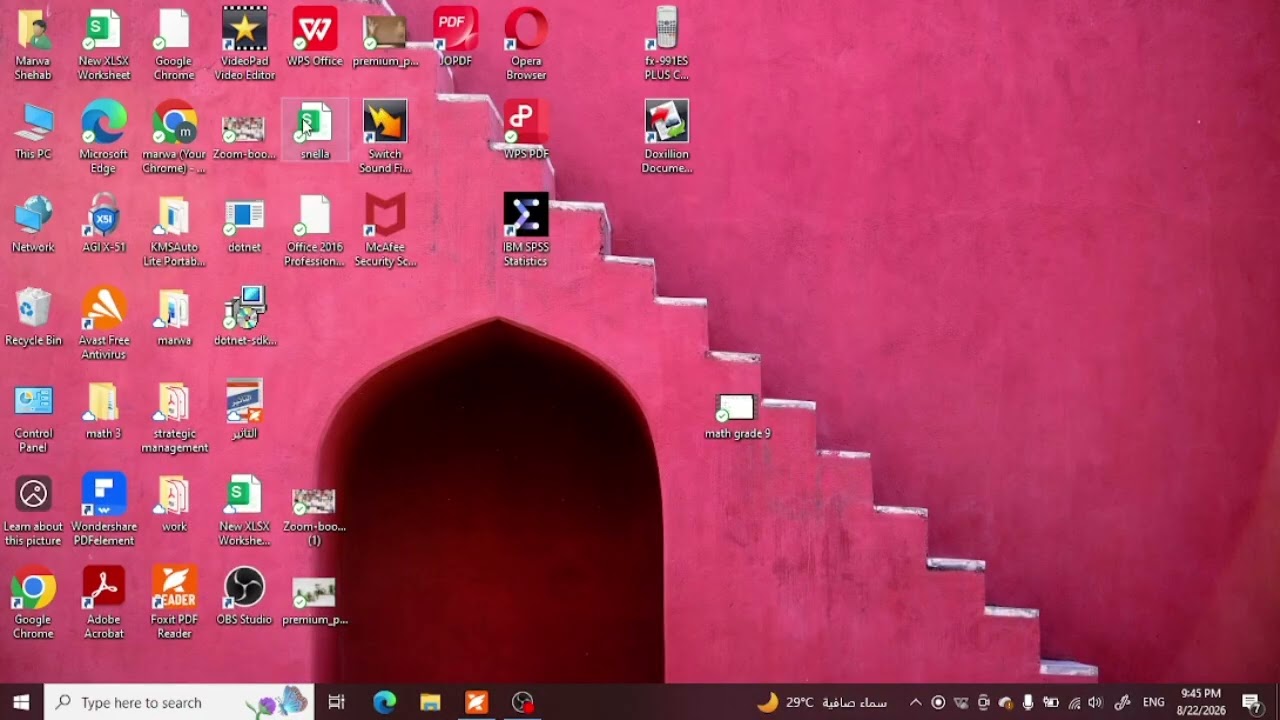Open the JOPDF desktop shortcut
The height and width of the screenshot is (720, 1280).
tap(456, 38)
